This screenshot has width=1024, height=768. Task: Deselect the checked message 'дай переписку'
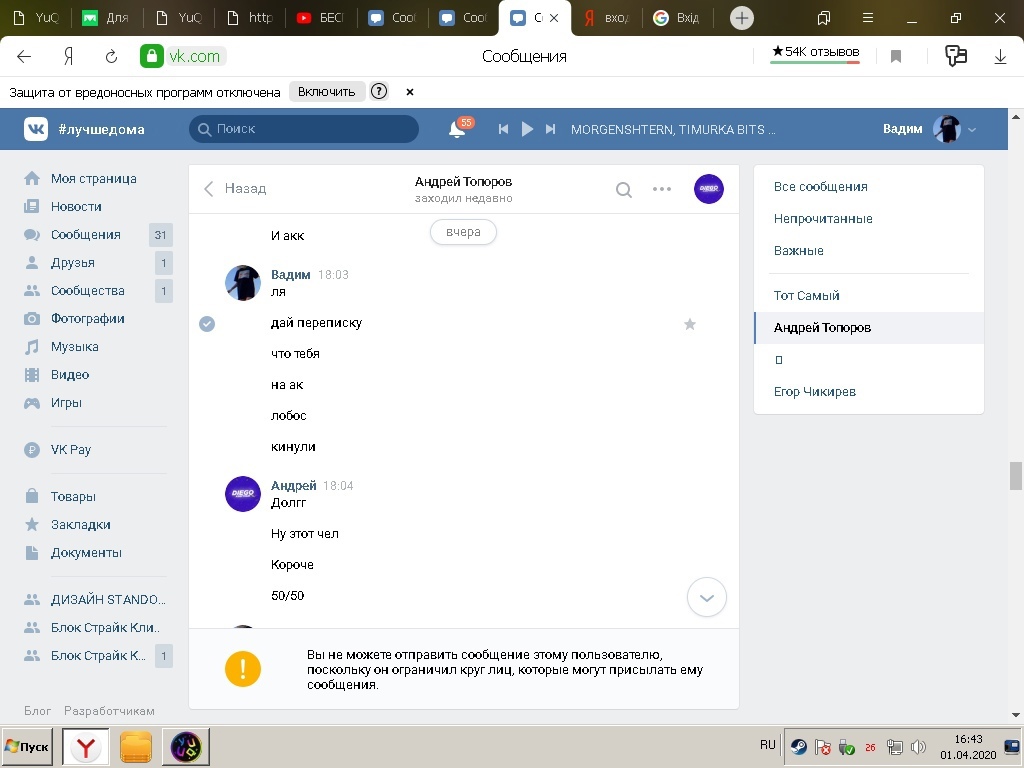pos(207,324)
